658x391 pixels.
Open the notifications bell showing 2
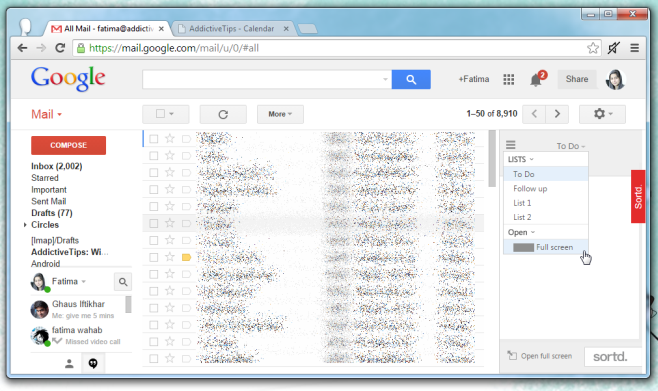[x=537, y=78]
